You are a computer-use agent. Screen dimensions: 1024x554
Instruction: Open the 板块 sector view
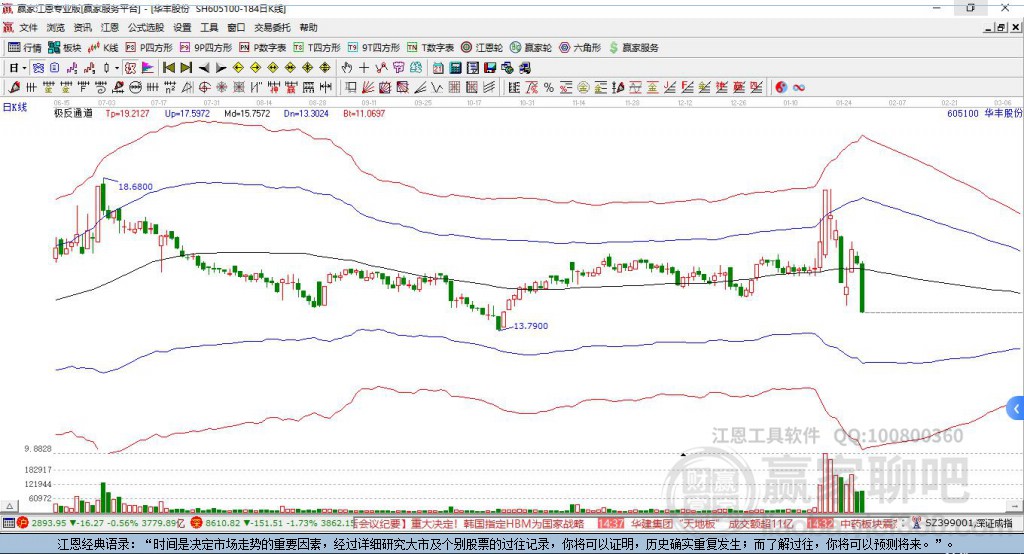(66, 47)
